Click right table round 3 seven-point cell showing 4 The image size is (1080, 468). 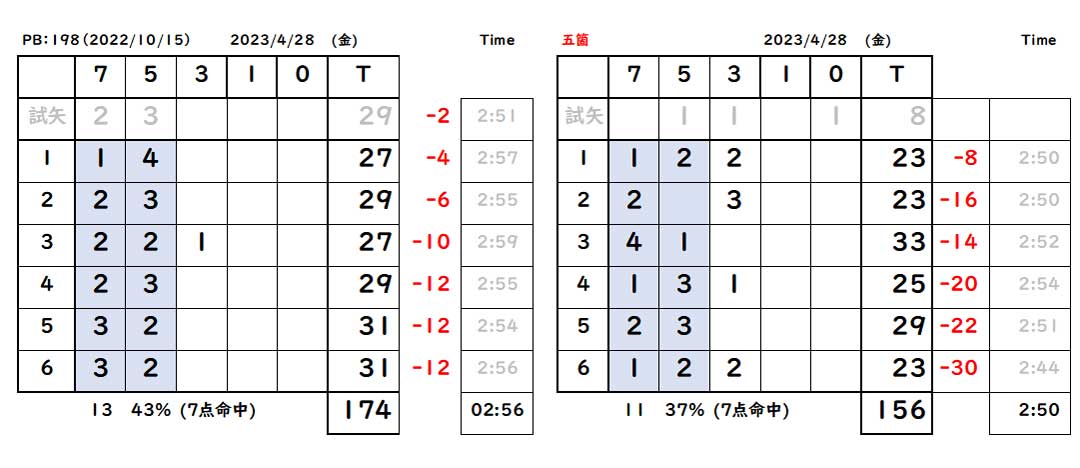point(634,243)
